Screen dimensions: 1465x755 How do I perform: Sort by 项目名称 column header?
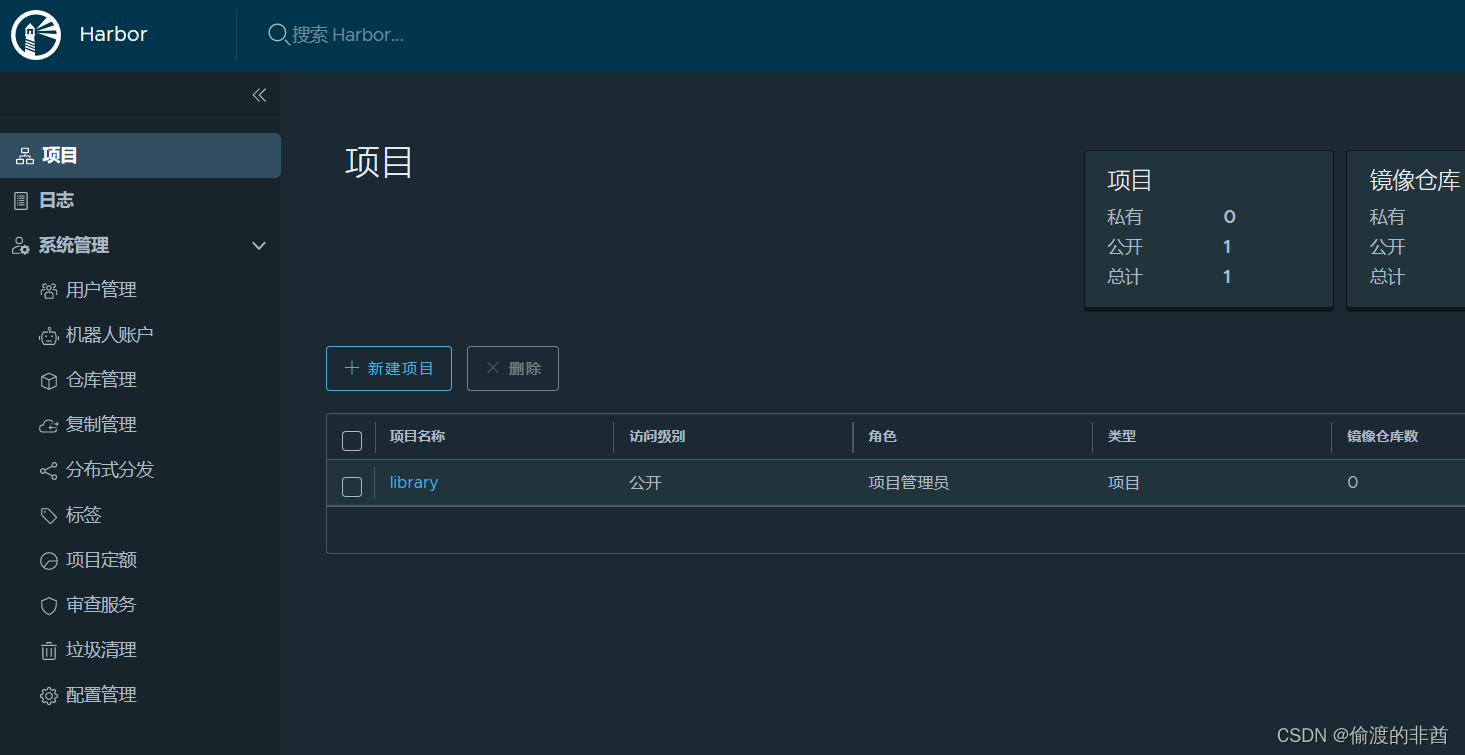pos(417,437)
